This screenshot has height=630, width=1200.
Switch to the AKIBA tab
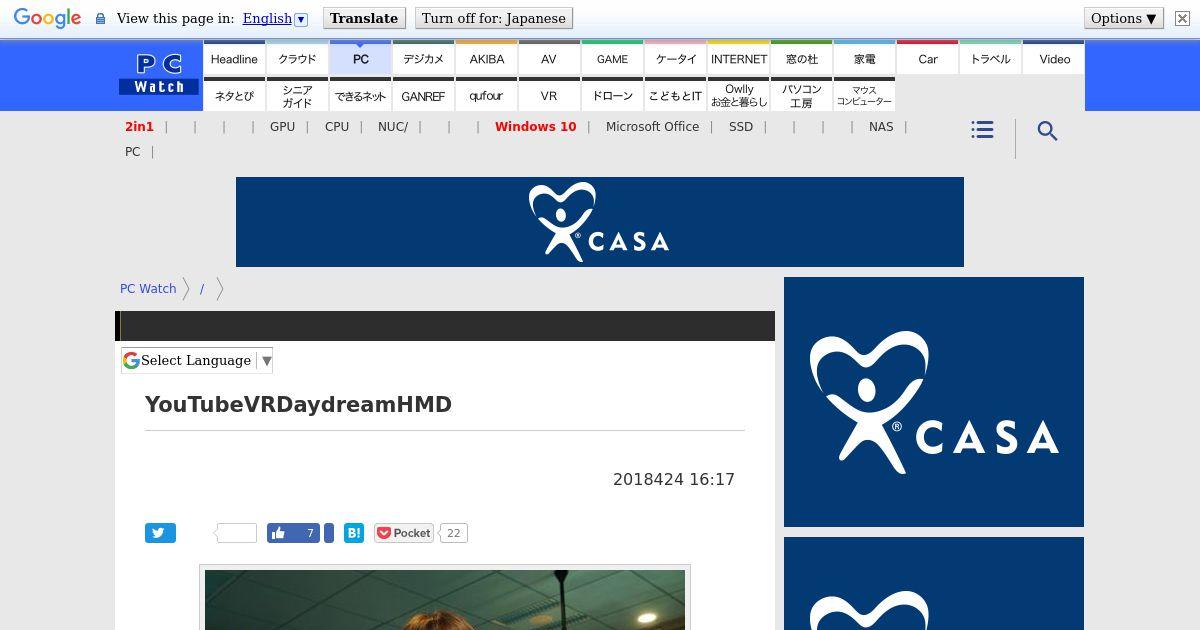click(x=487, y=58)
